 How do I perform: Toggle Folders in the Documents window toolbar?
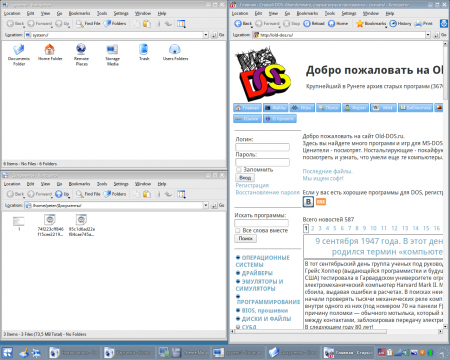pos(115,194)
